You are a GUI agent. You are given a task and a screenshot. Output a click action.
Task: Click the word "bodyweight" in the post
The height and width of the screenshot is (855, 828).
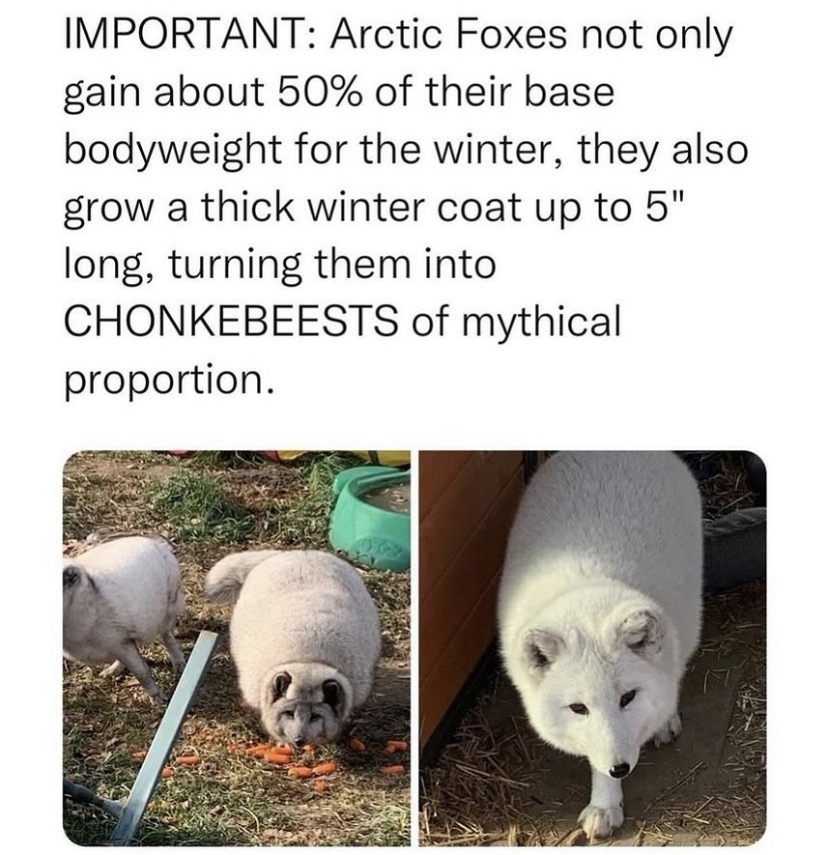tap(172, 153)
